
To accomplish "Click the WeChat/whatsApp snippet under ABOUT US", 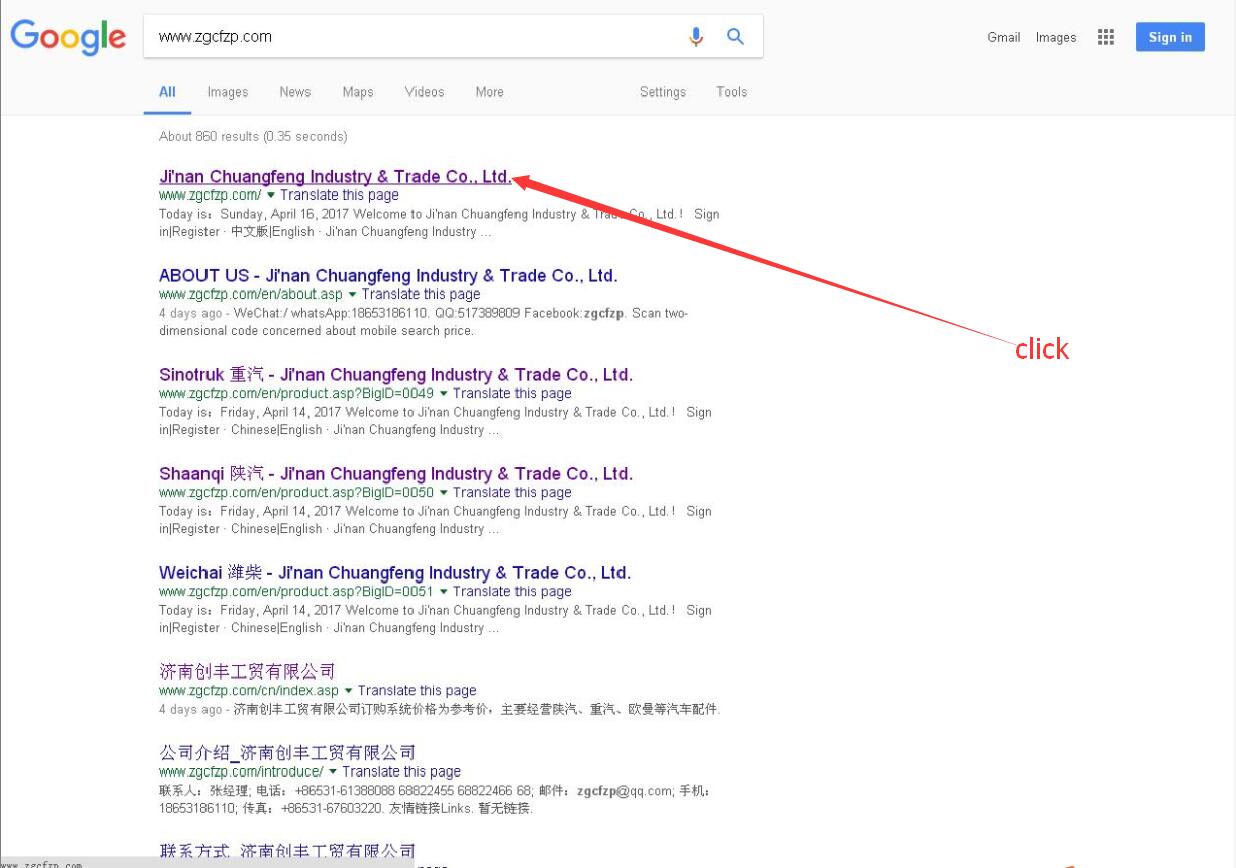I will (x=423, y=322).
